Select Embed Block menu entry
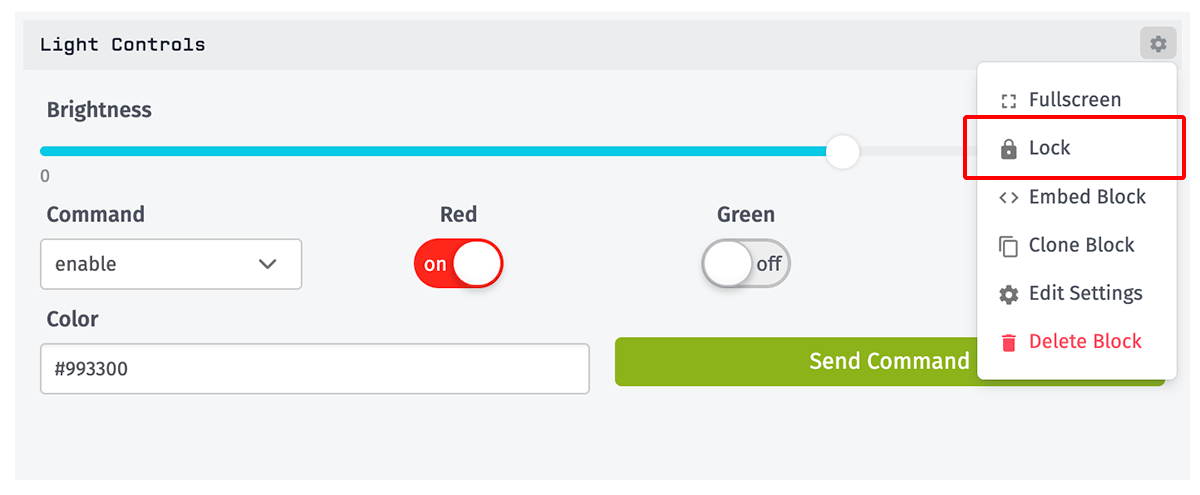1200x495 pixels. coord(1075,197)
